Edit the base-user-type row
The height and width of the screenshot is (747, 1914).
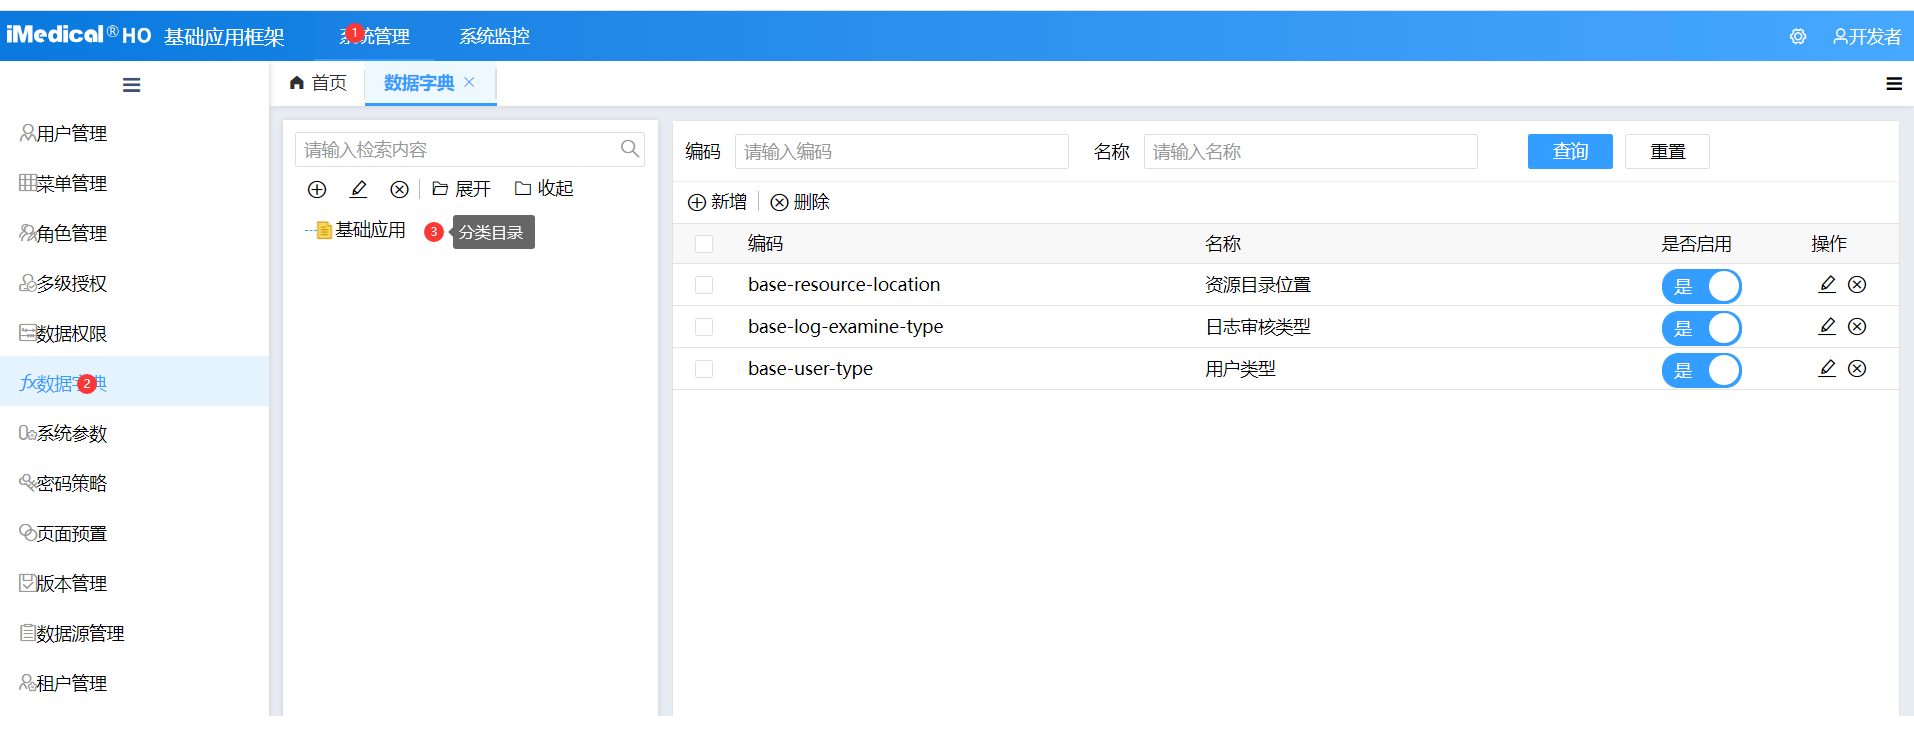pos(1827,368)
